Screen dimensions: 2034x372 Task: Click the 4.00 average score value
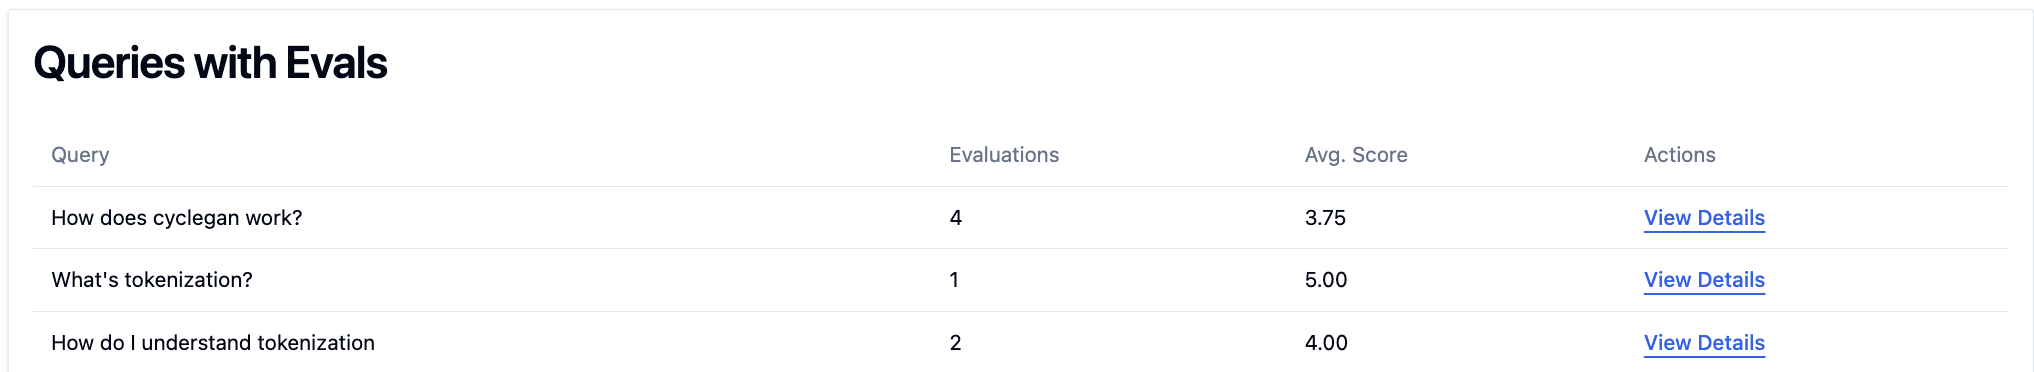tap(1326, 343)
